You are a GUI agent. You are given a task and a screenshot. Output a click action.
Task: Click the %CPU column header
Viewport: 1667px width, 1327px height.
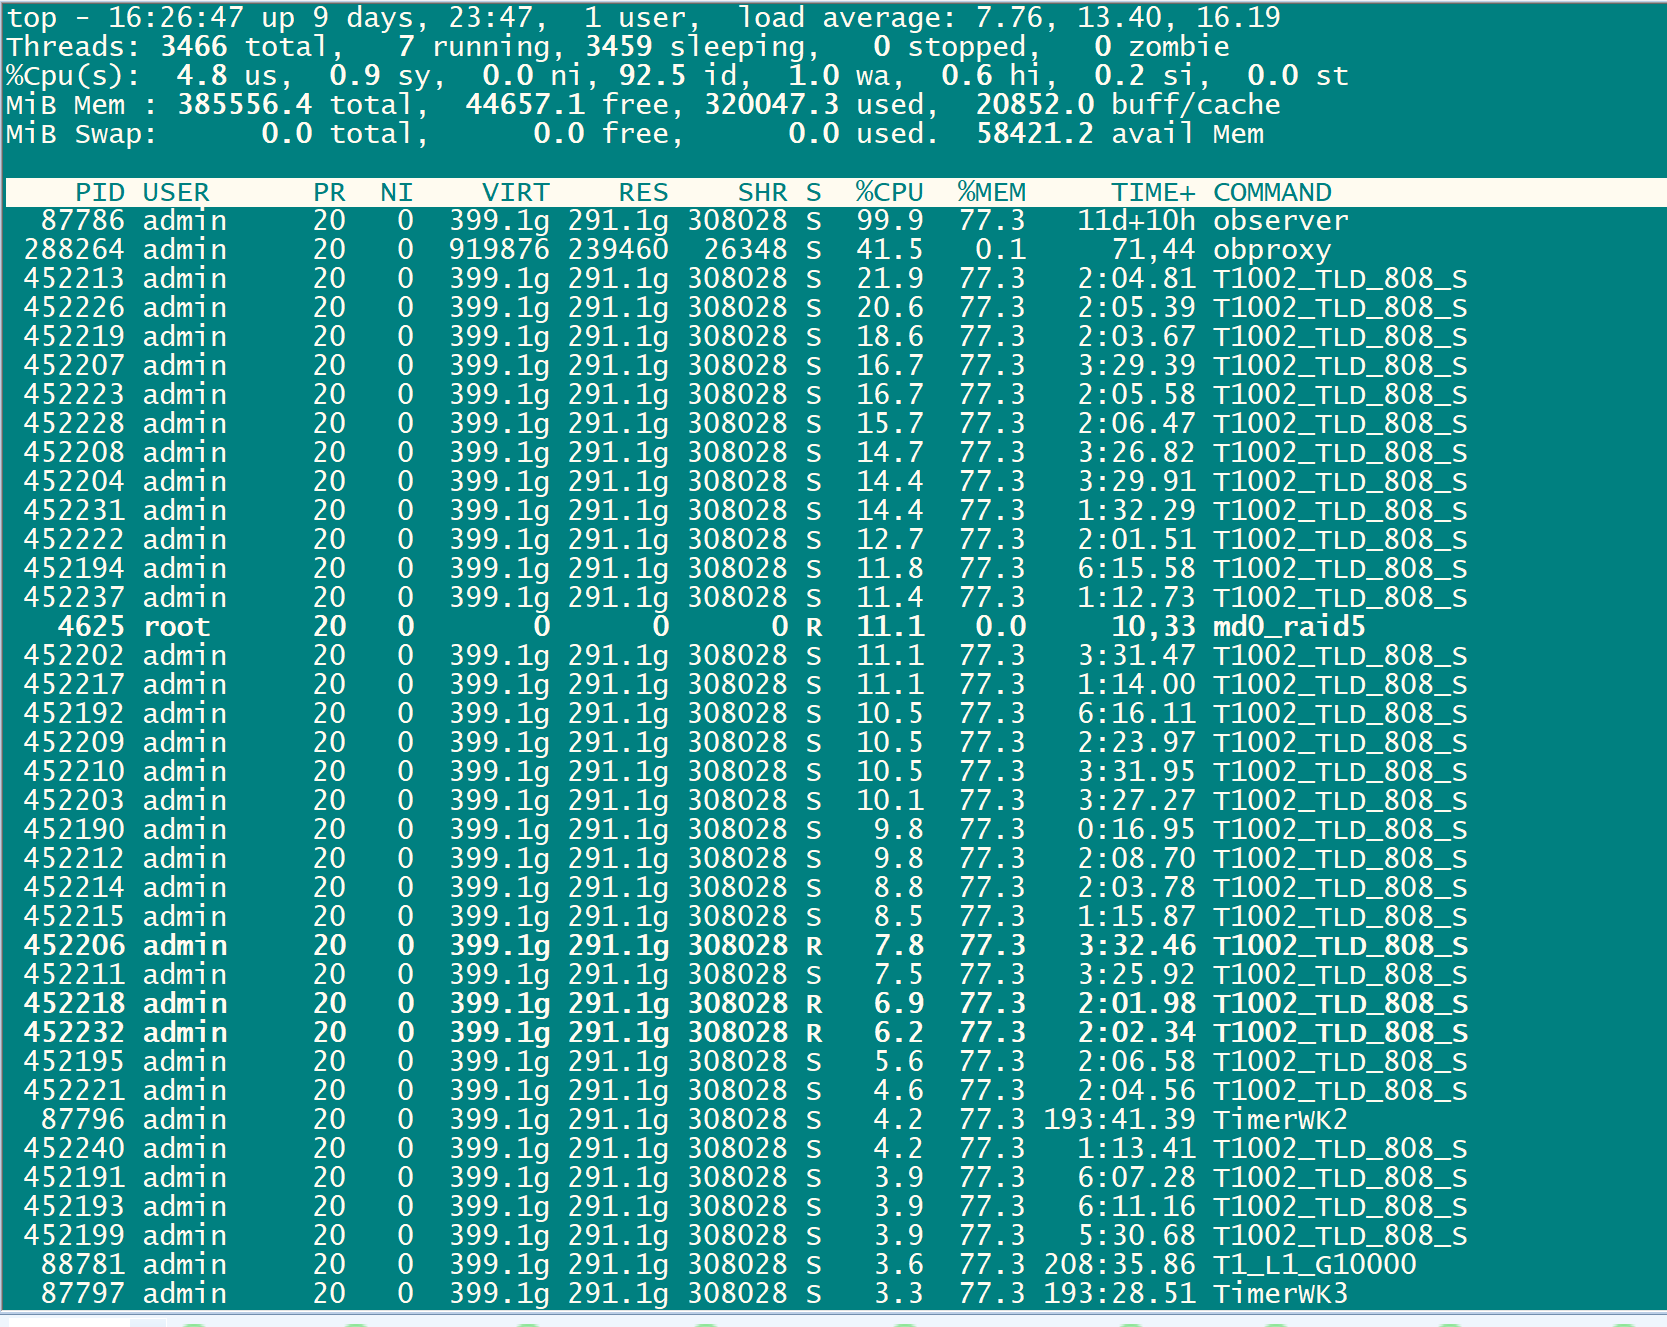889,192
